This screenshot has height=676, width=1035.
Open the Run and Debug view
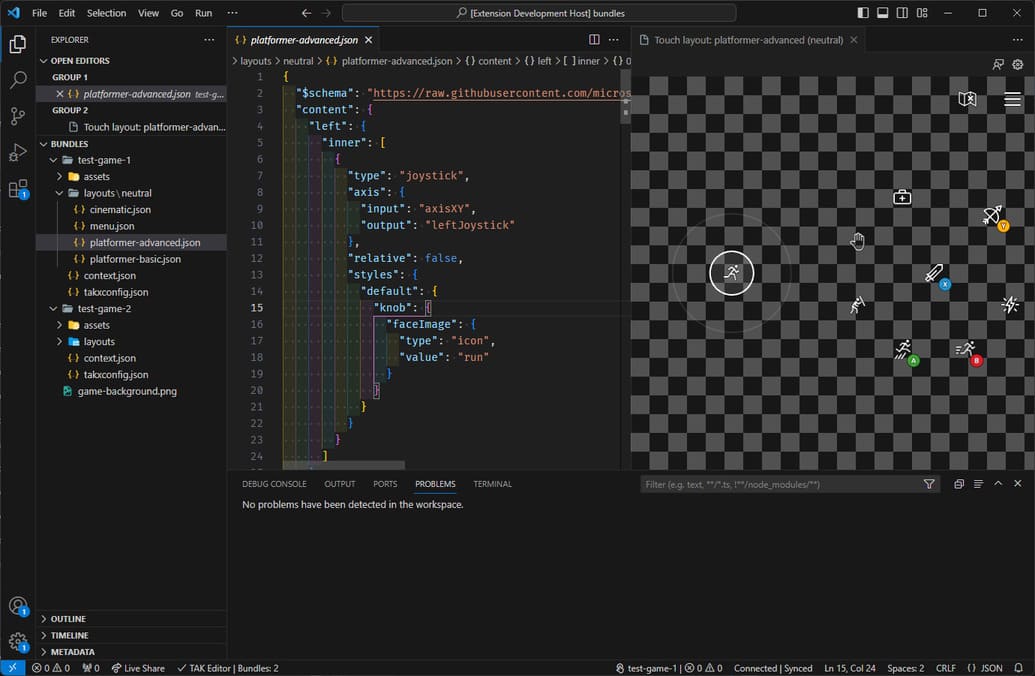[x=17, y=154]
